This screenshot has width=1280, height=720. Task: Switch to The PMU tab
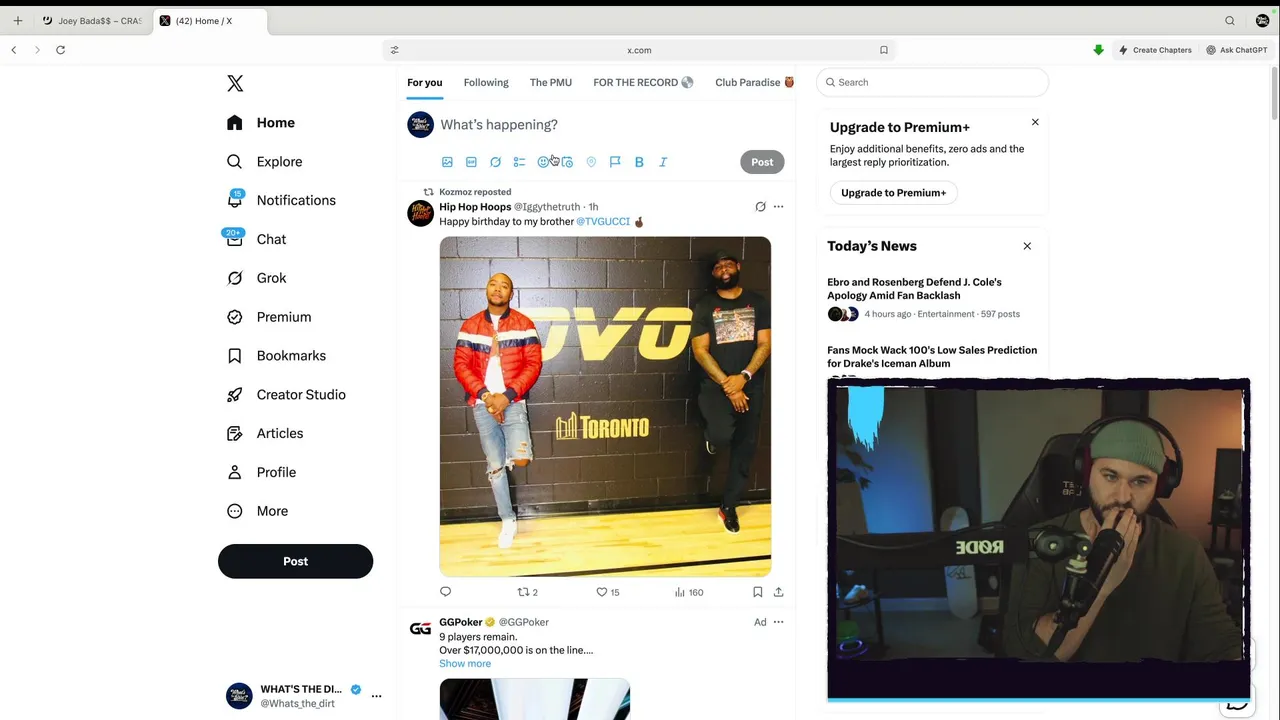[x=551, y=82]
